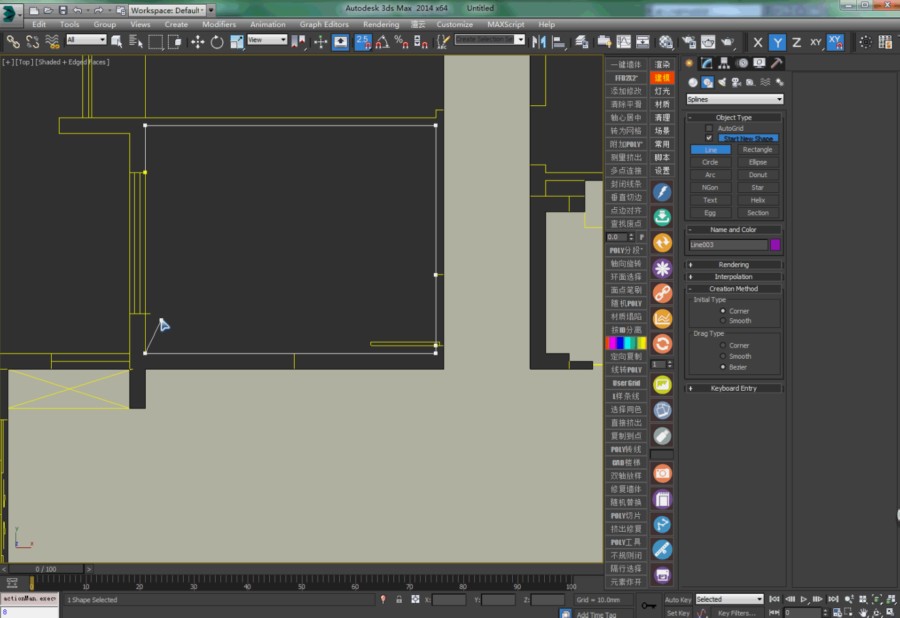900x618 pixels.
Task: Enable the AutoGrid checkbox
Action: [x=709, y=128]
